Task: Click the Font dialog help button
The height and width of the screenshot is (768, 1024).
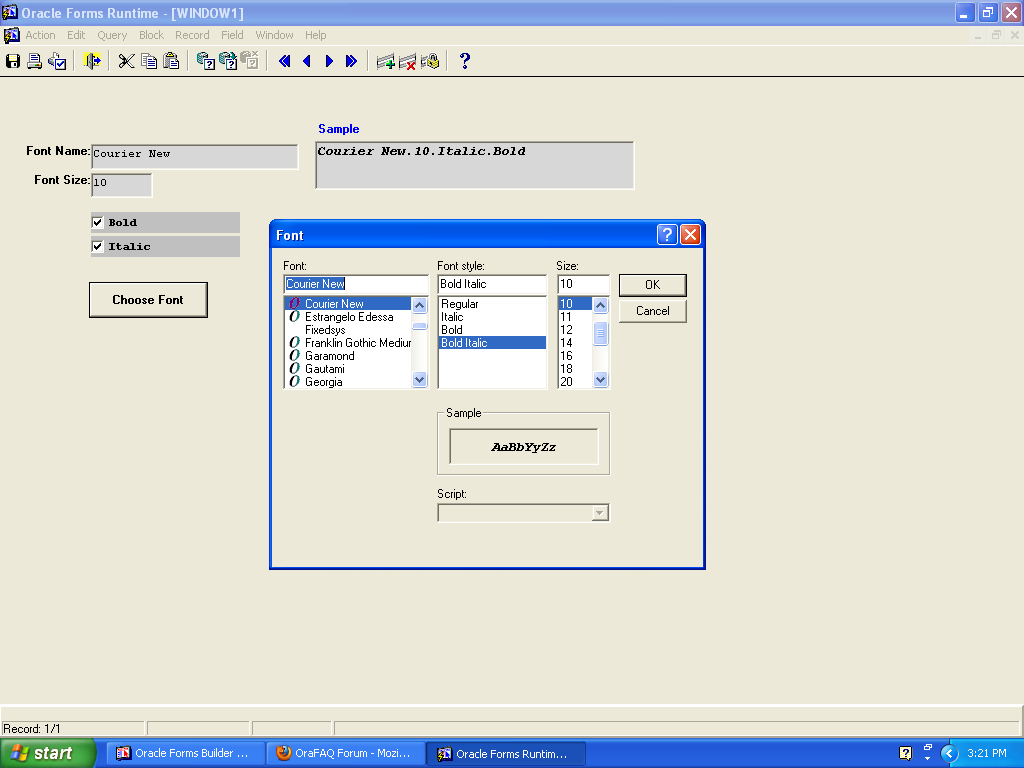Action: (667, 234)
